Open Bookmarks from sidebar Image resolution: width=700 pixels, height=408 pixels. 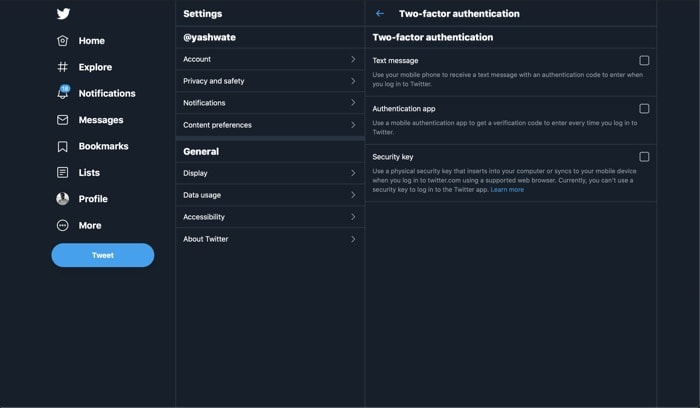pyautogui.click(x=104, y=146)
